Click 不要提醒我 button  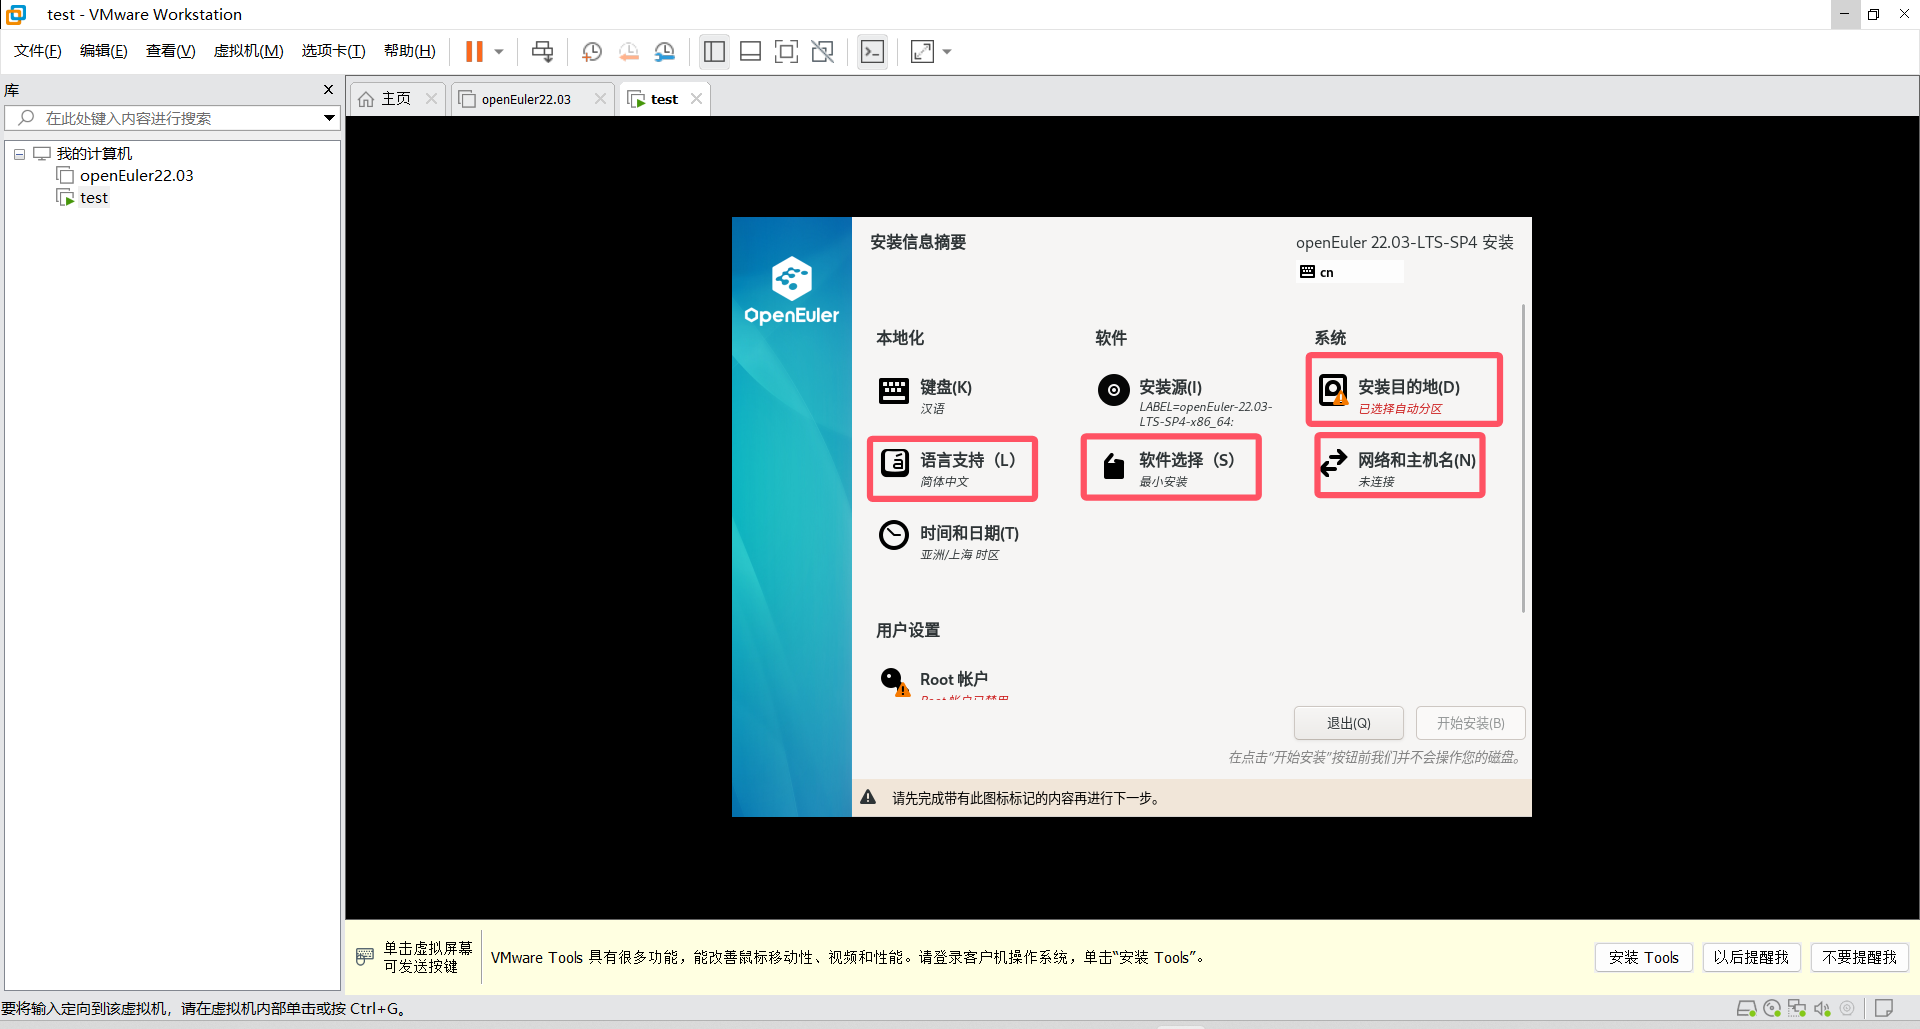click(x=1858, y=957)
